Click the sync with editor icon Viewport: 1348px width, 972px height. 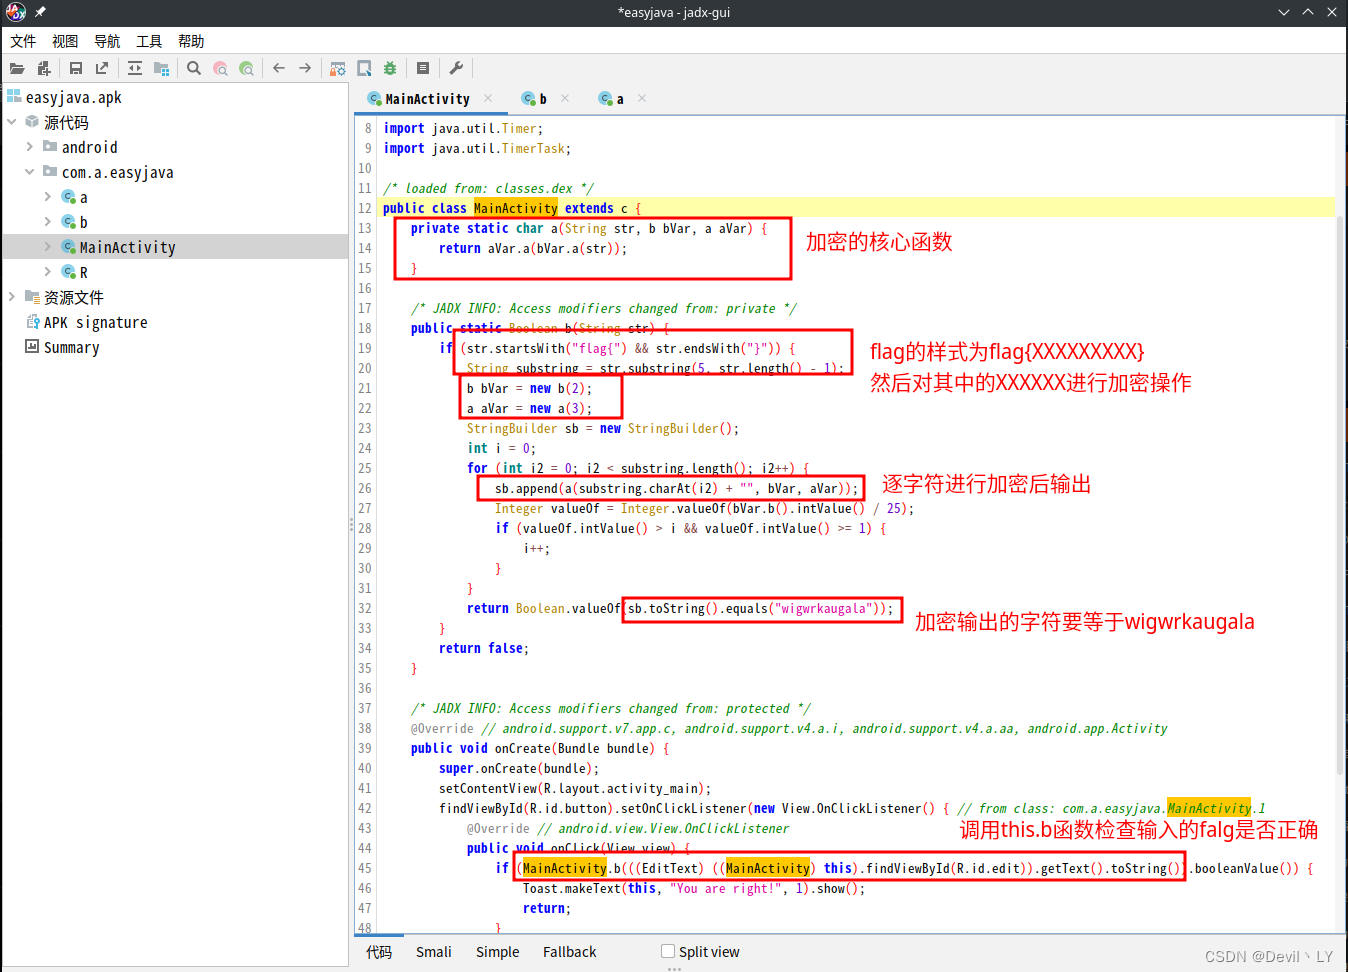point(135,68)
